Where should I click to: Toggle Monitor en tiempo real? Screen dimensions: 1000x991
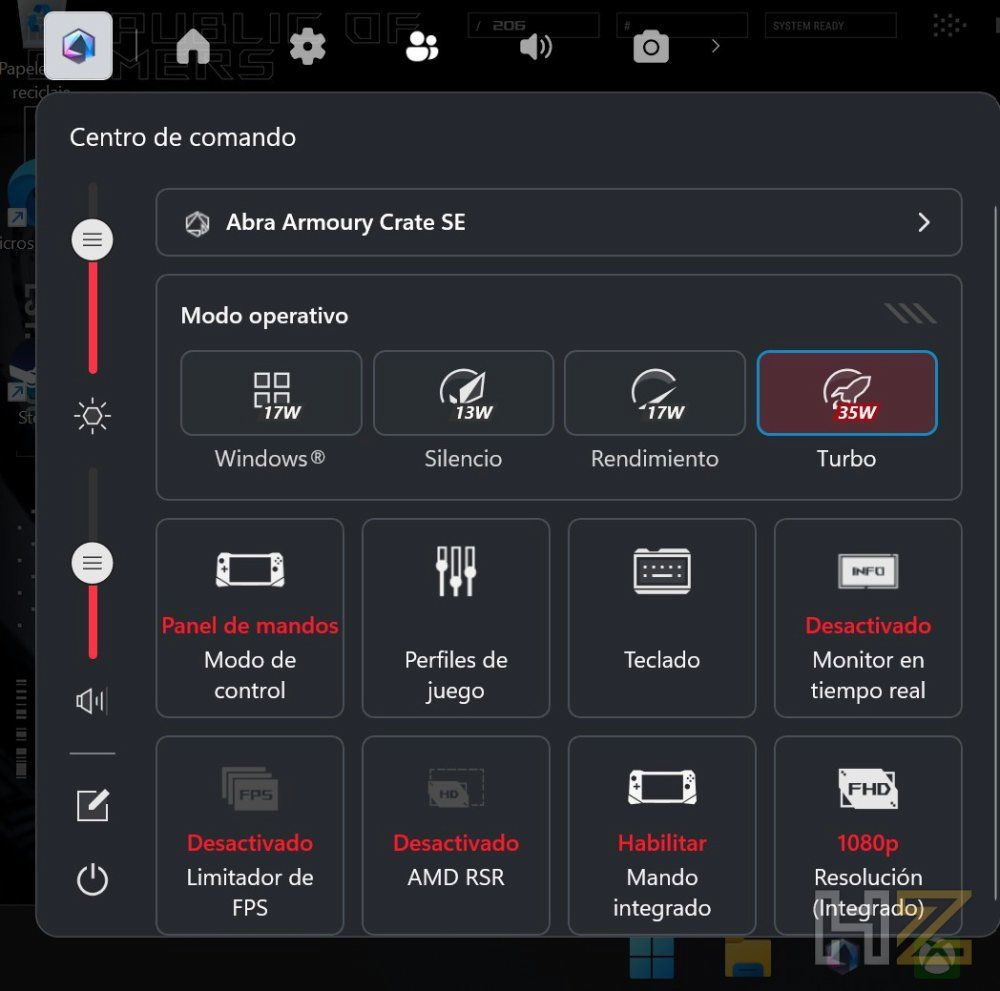click(868, 618)
